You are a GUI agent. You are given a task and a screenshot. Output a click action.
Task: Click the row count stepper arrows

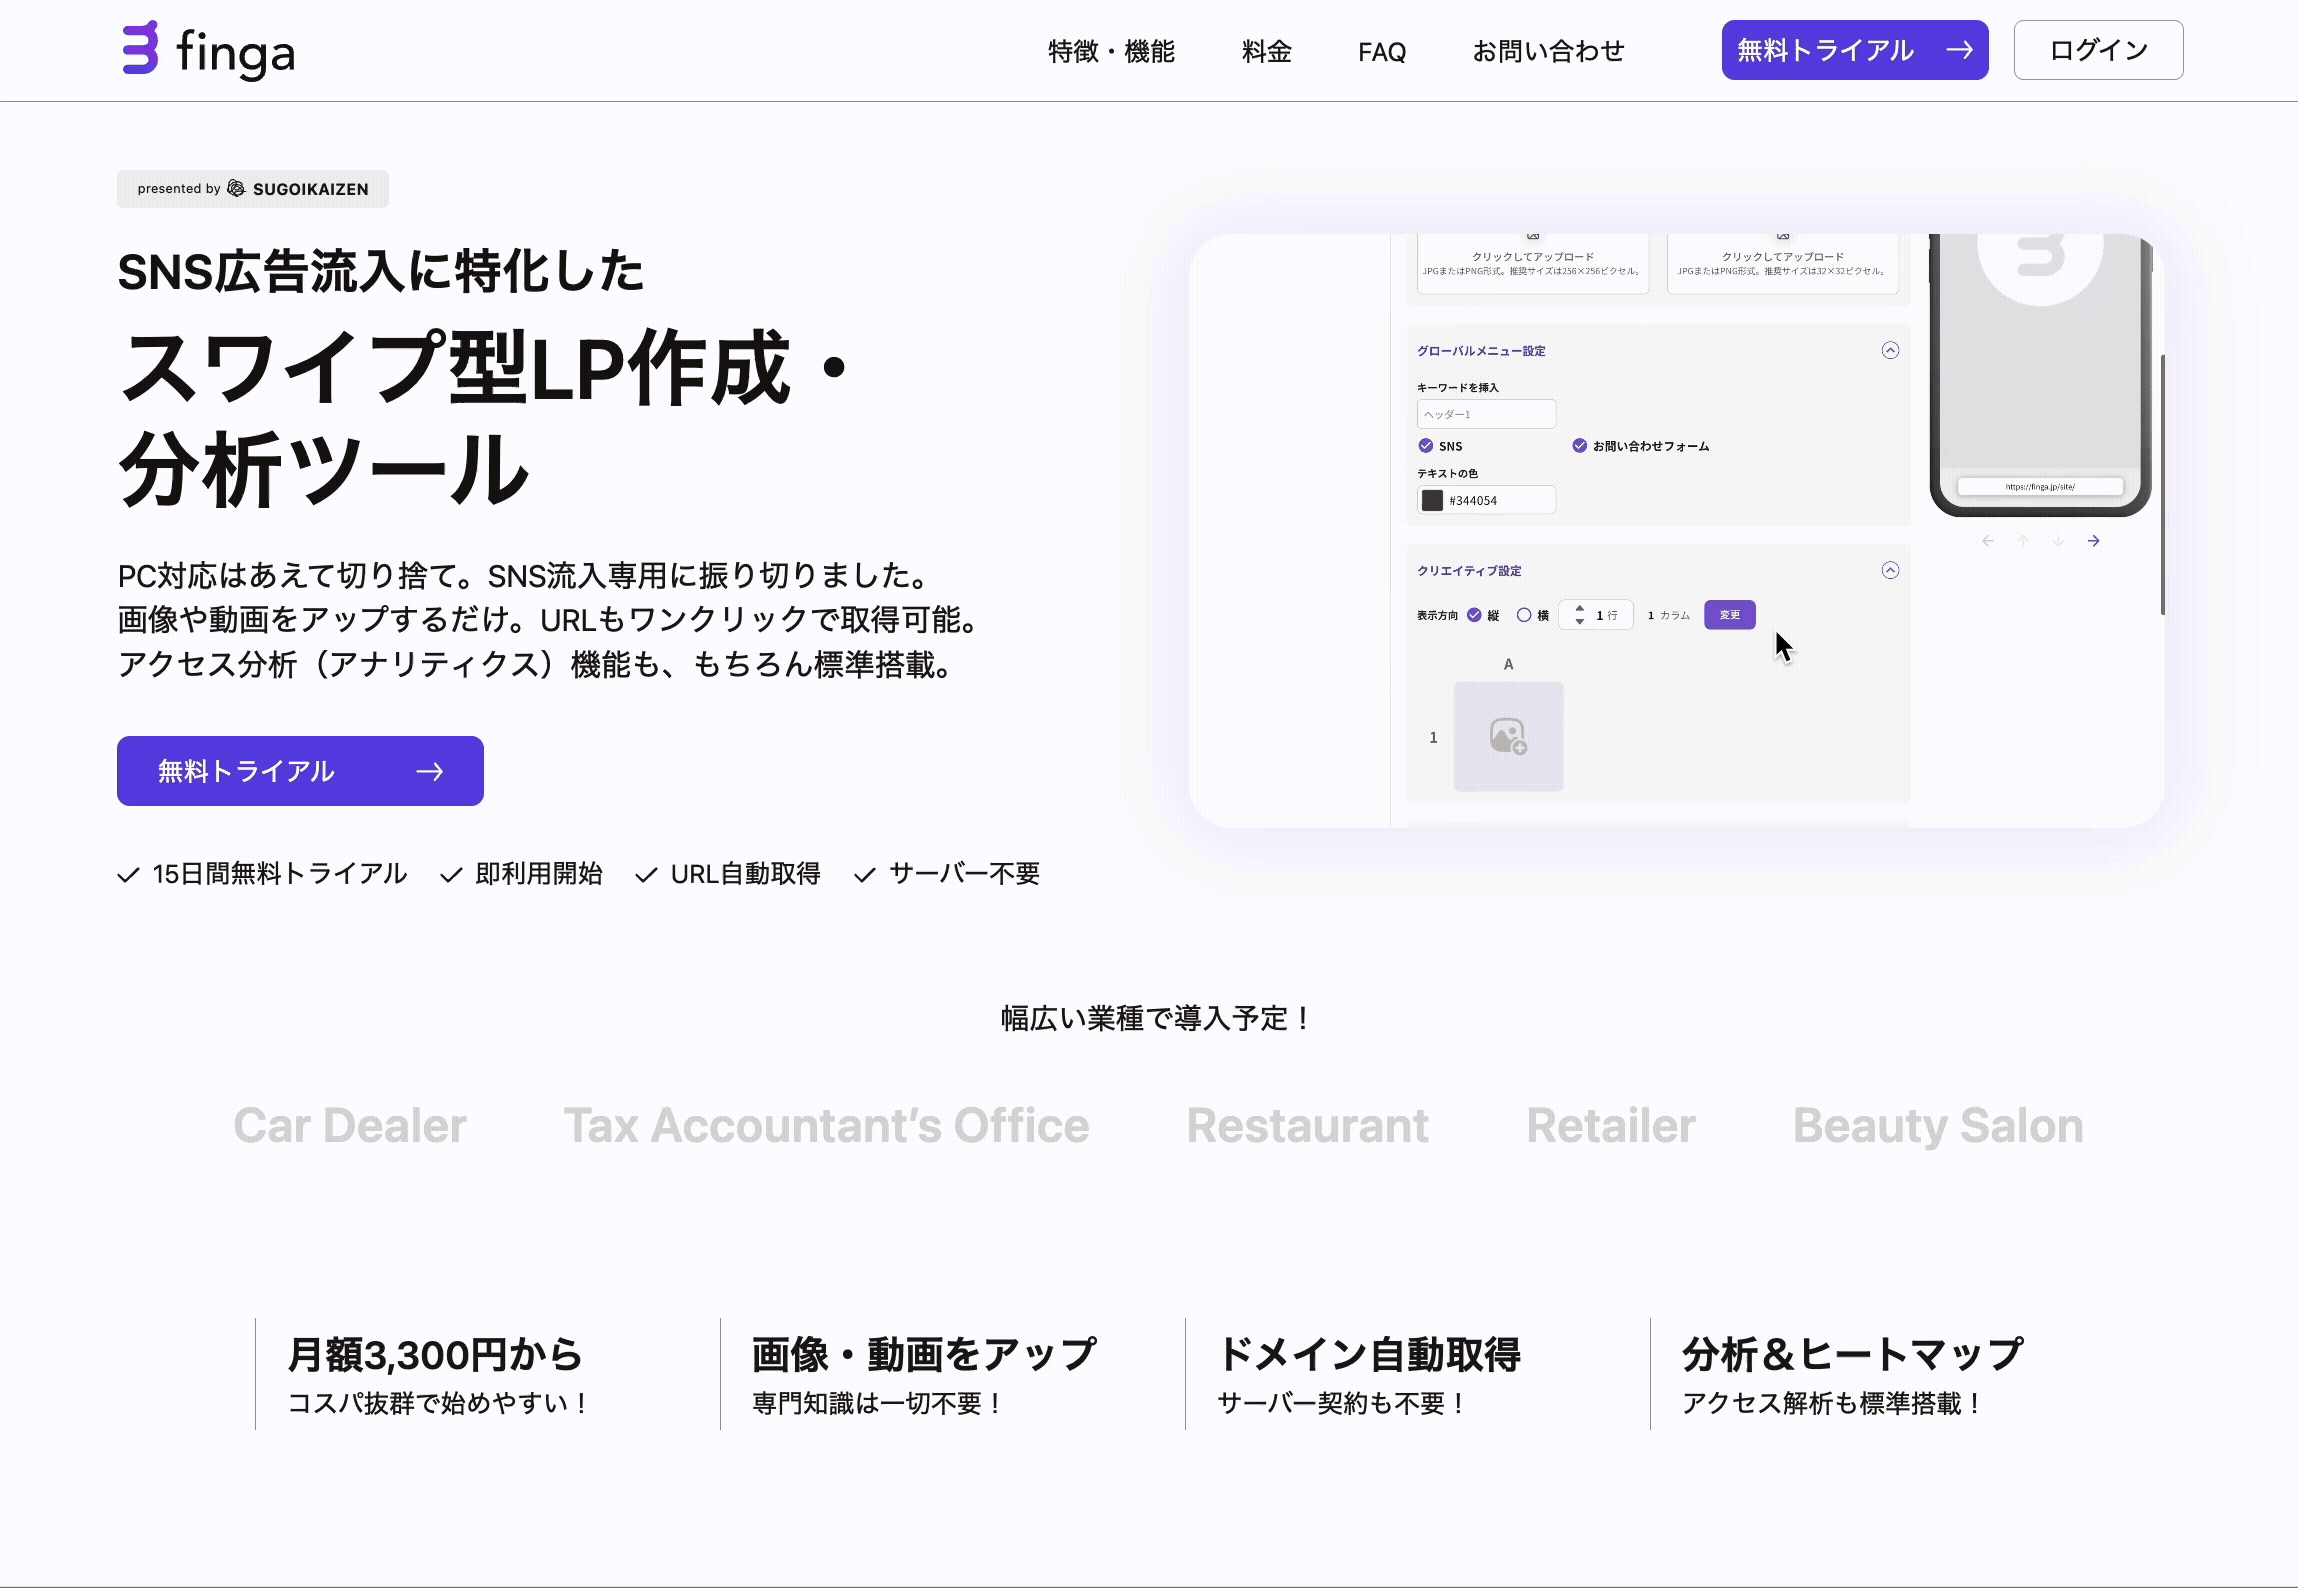point(1580,615)
